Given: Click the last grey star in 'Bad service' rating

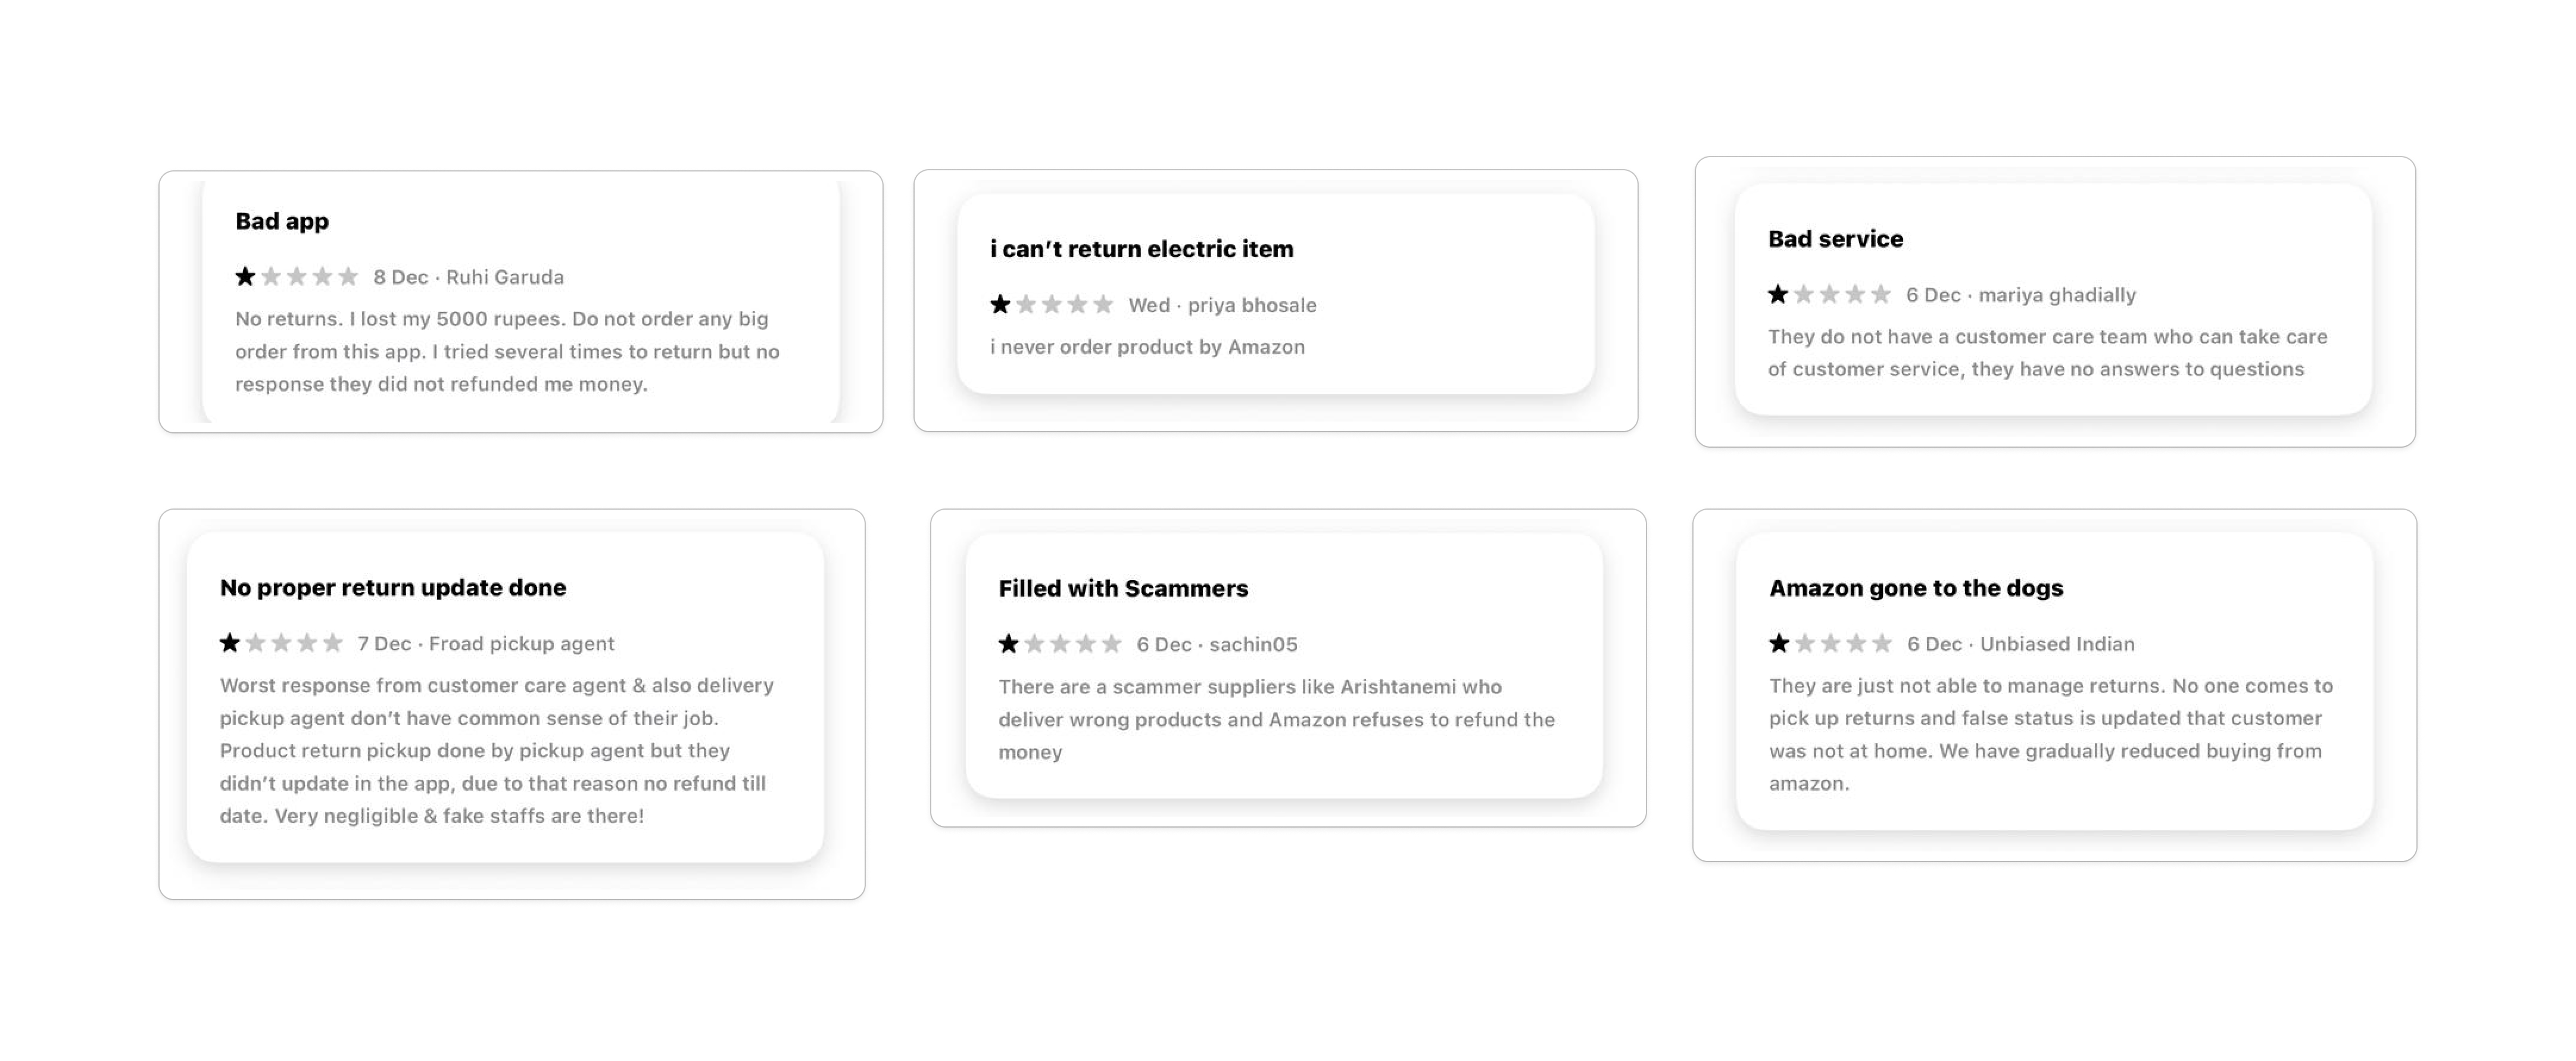Looking at the screenshot, I should 1881,295.
